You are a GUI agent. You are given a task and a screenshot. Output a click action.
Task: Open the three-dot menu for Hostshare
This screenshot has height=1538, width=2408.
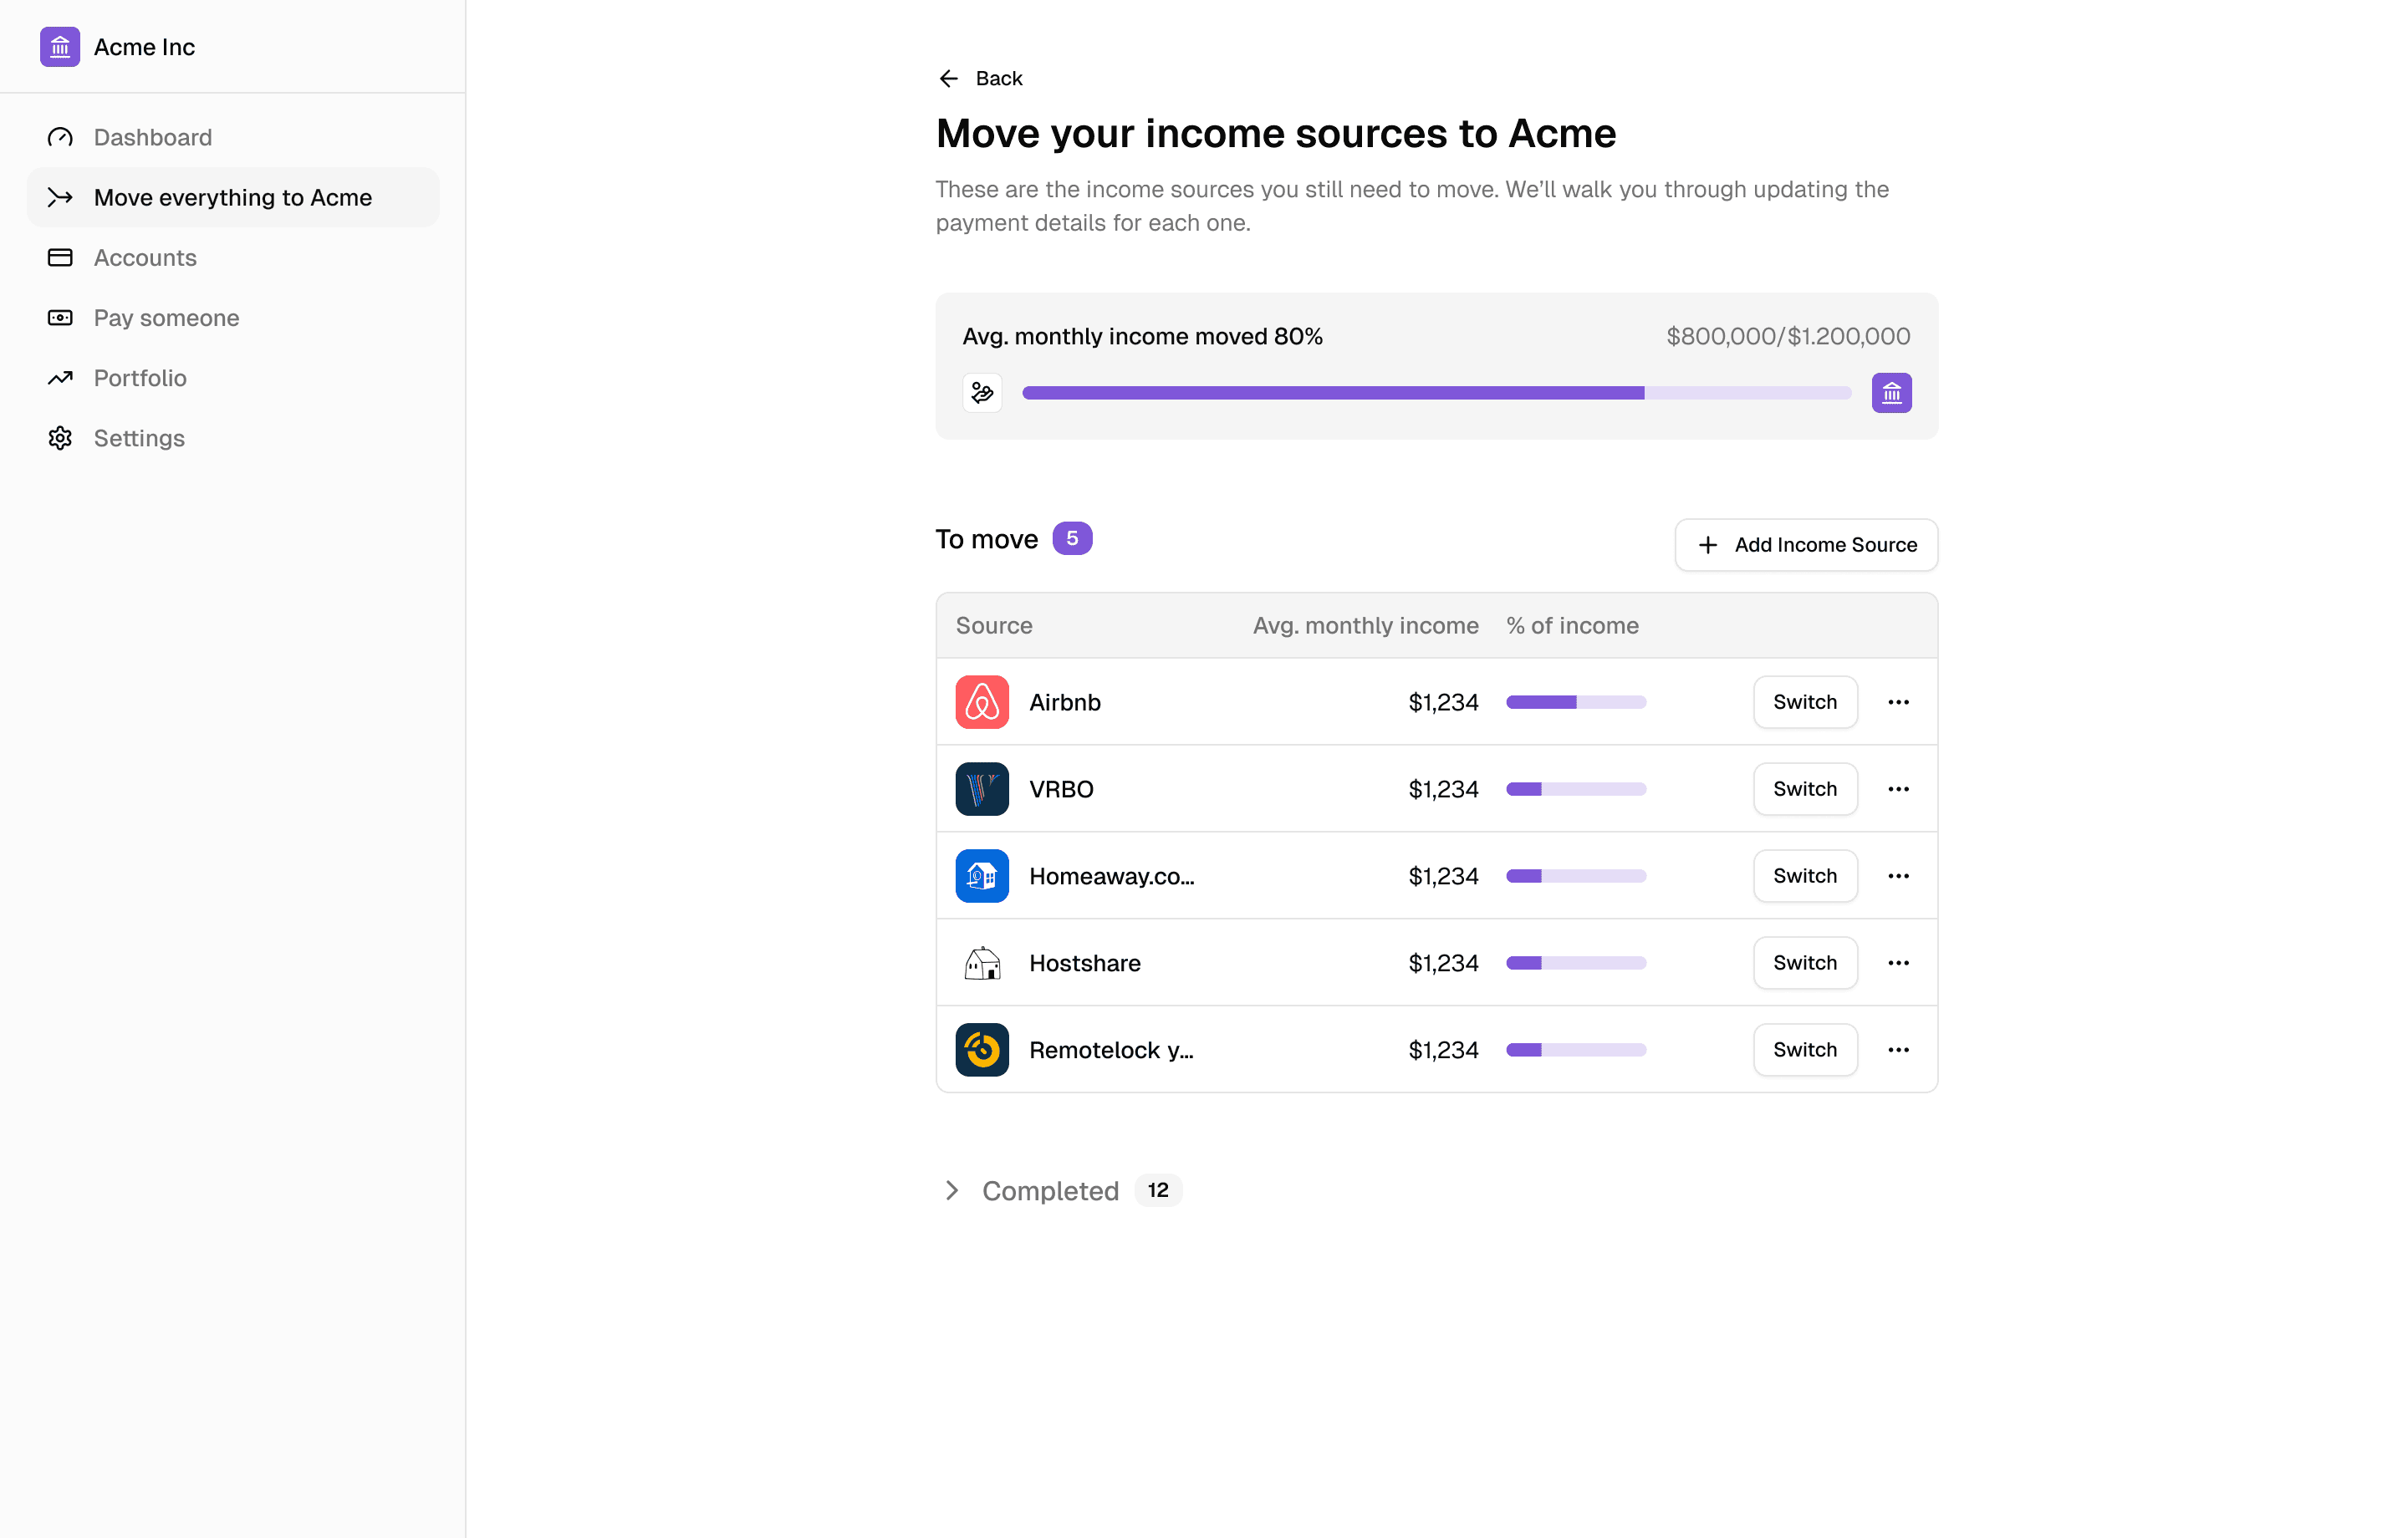click(1898, 963)
